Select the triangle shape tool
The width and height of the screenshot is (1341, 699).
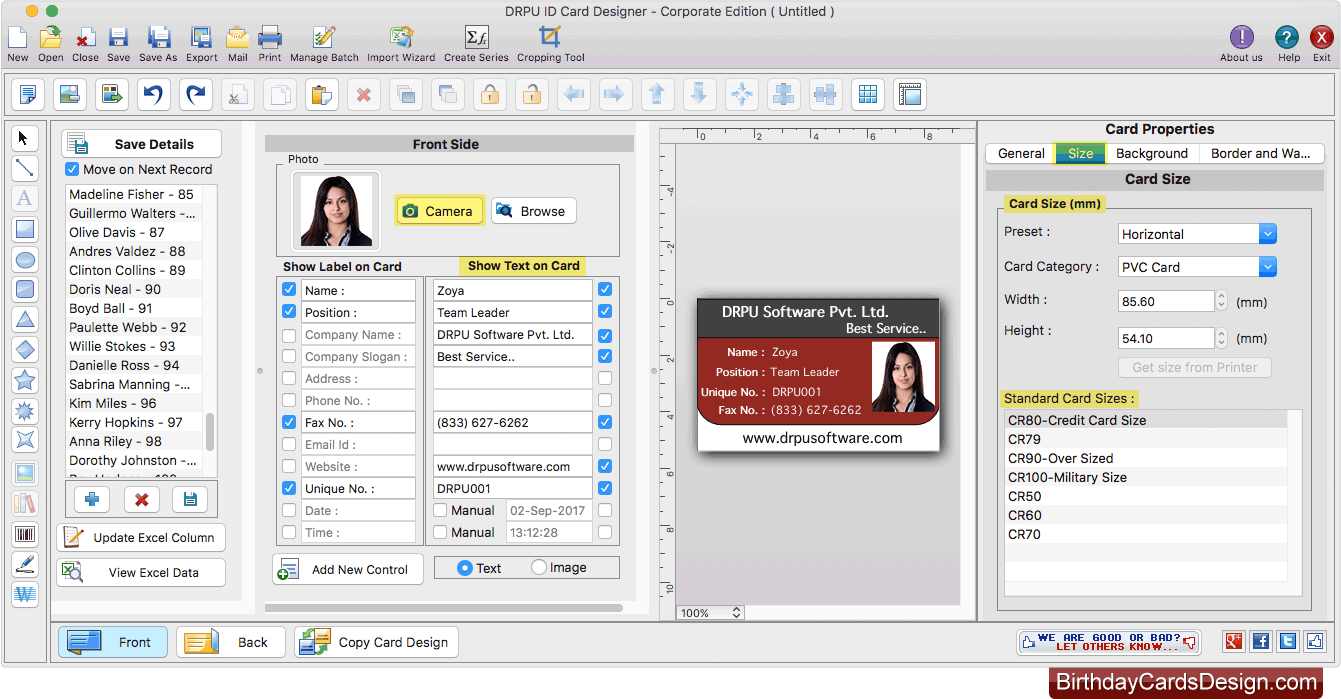[25, 319]
